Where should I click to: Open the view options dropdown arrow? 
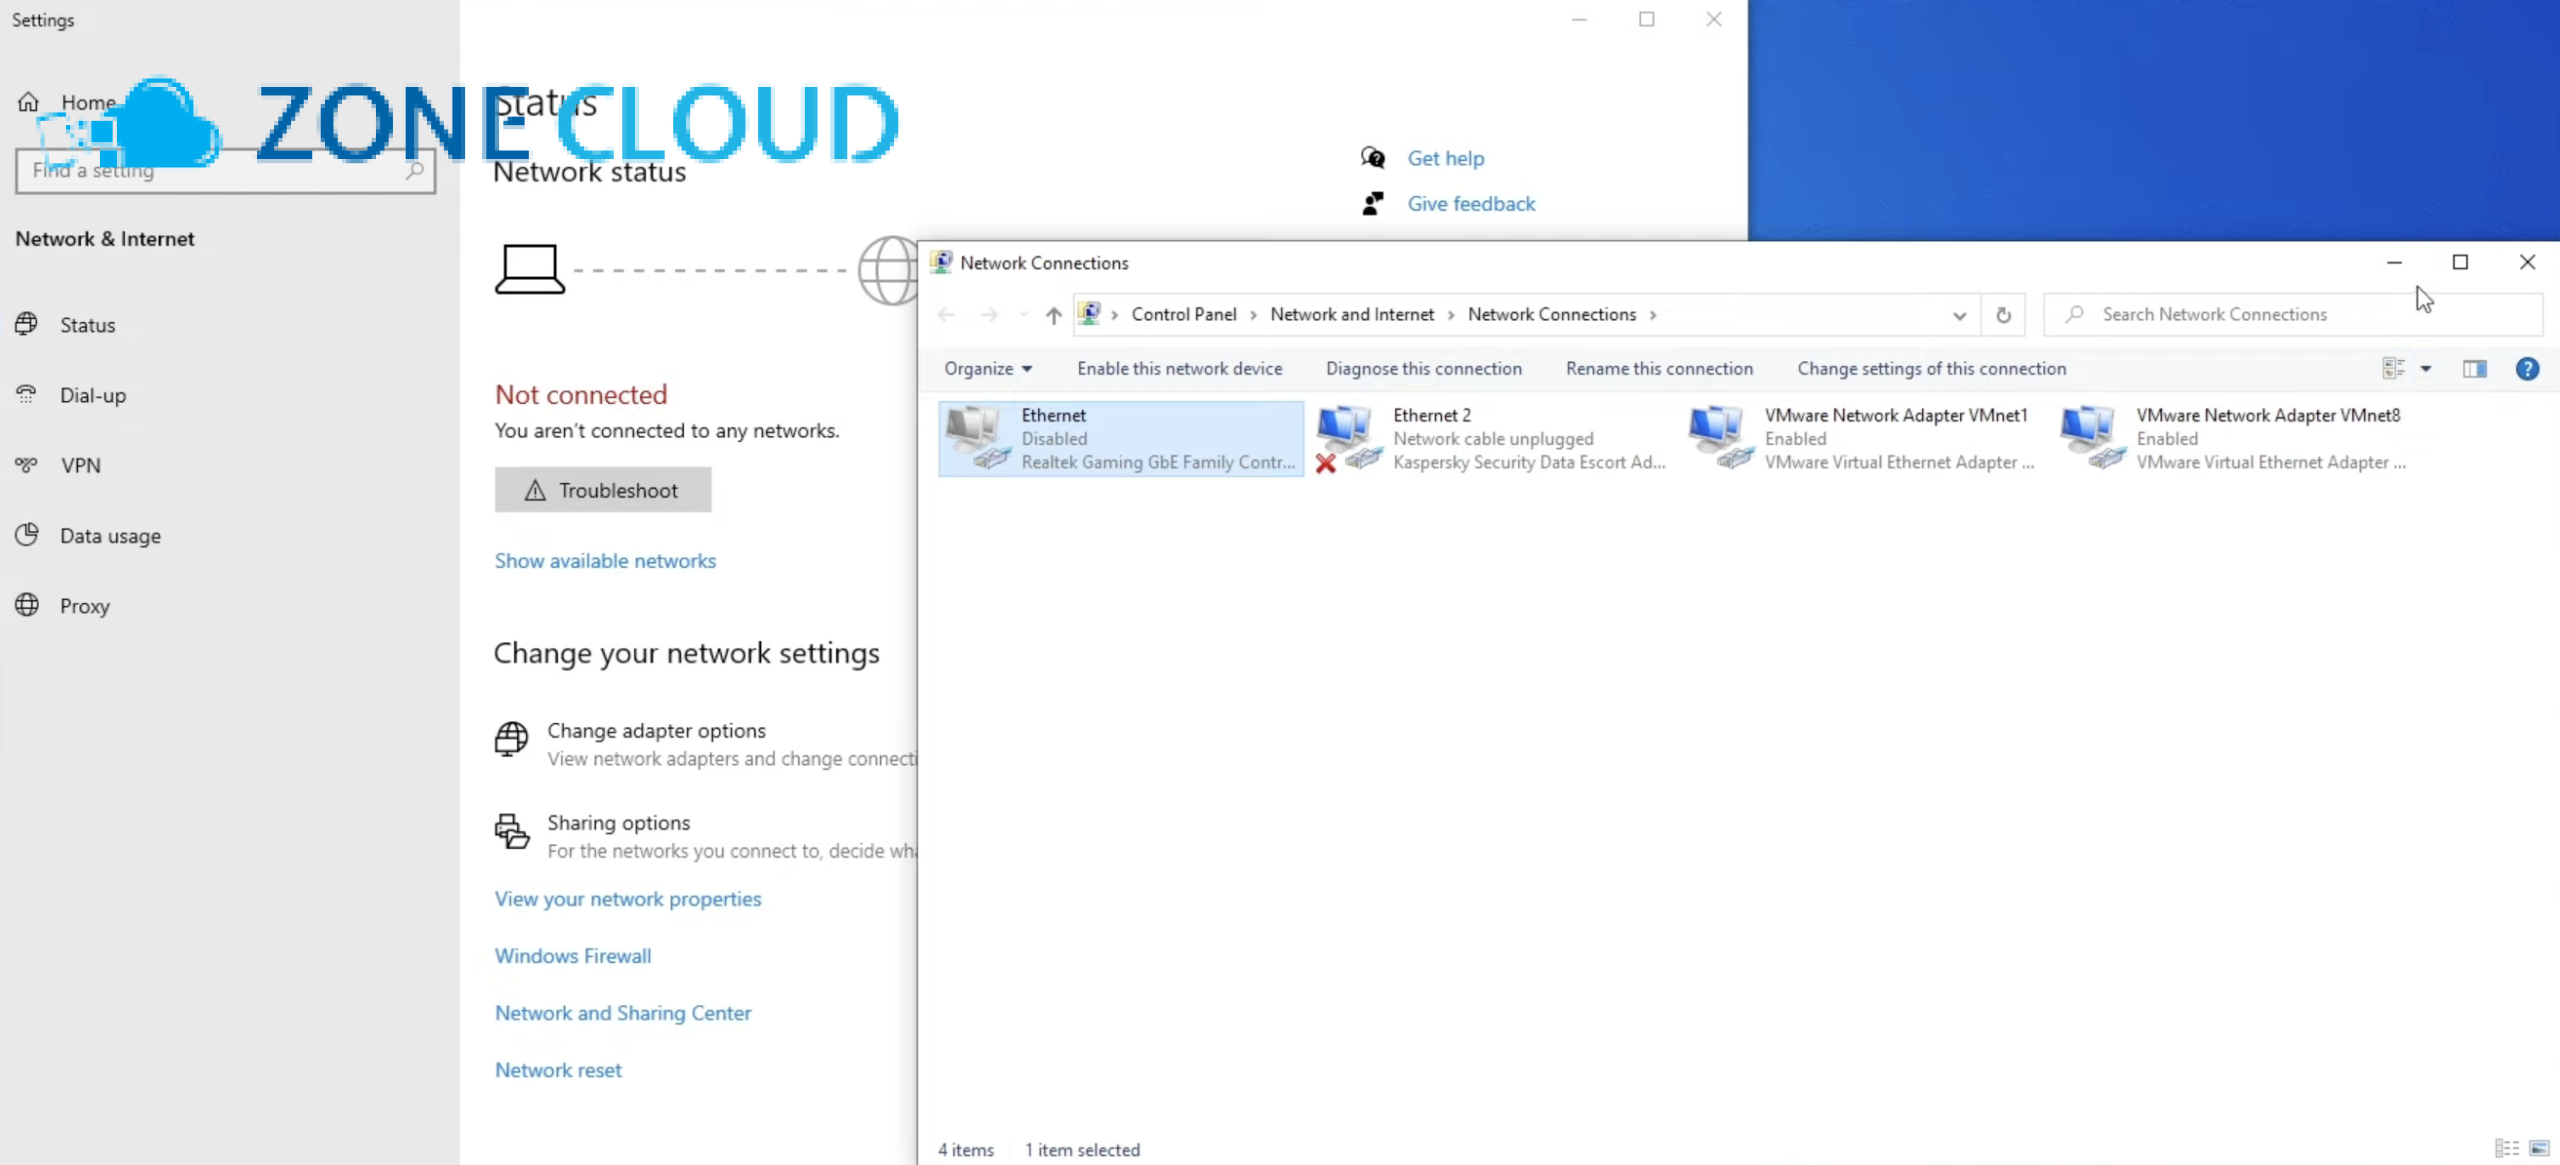[x=2425, y=369]
